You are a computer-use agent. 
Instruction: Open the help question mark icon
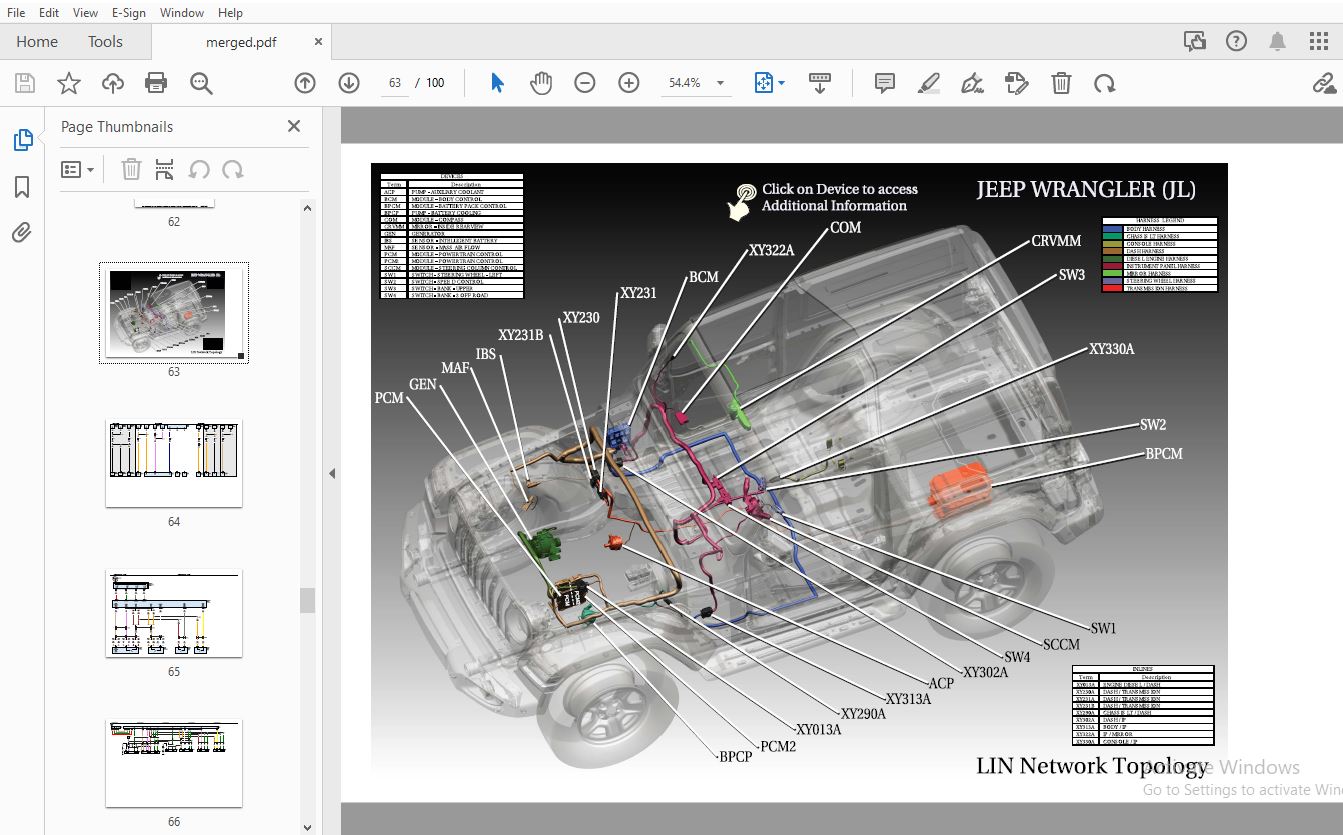[1236, 42]
